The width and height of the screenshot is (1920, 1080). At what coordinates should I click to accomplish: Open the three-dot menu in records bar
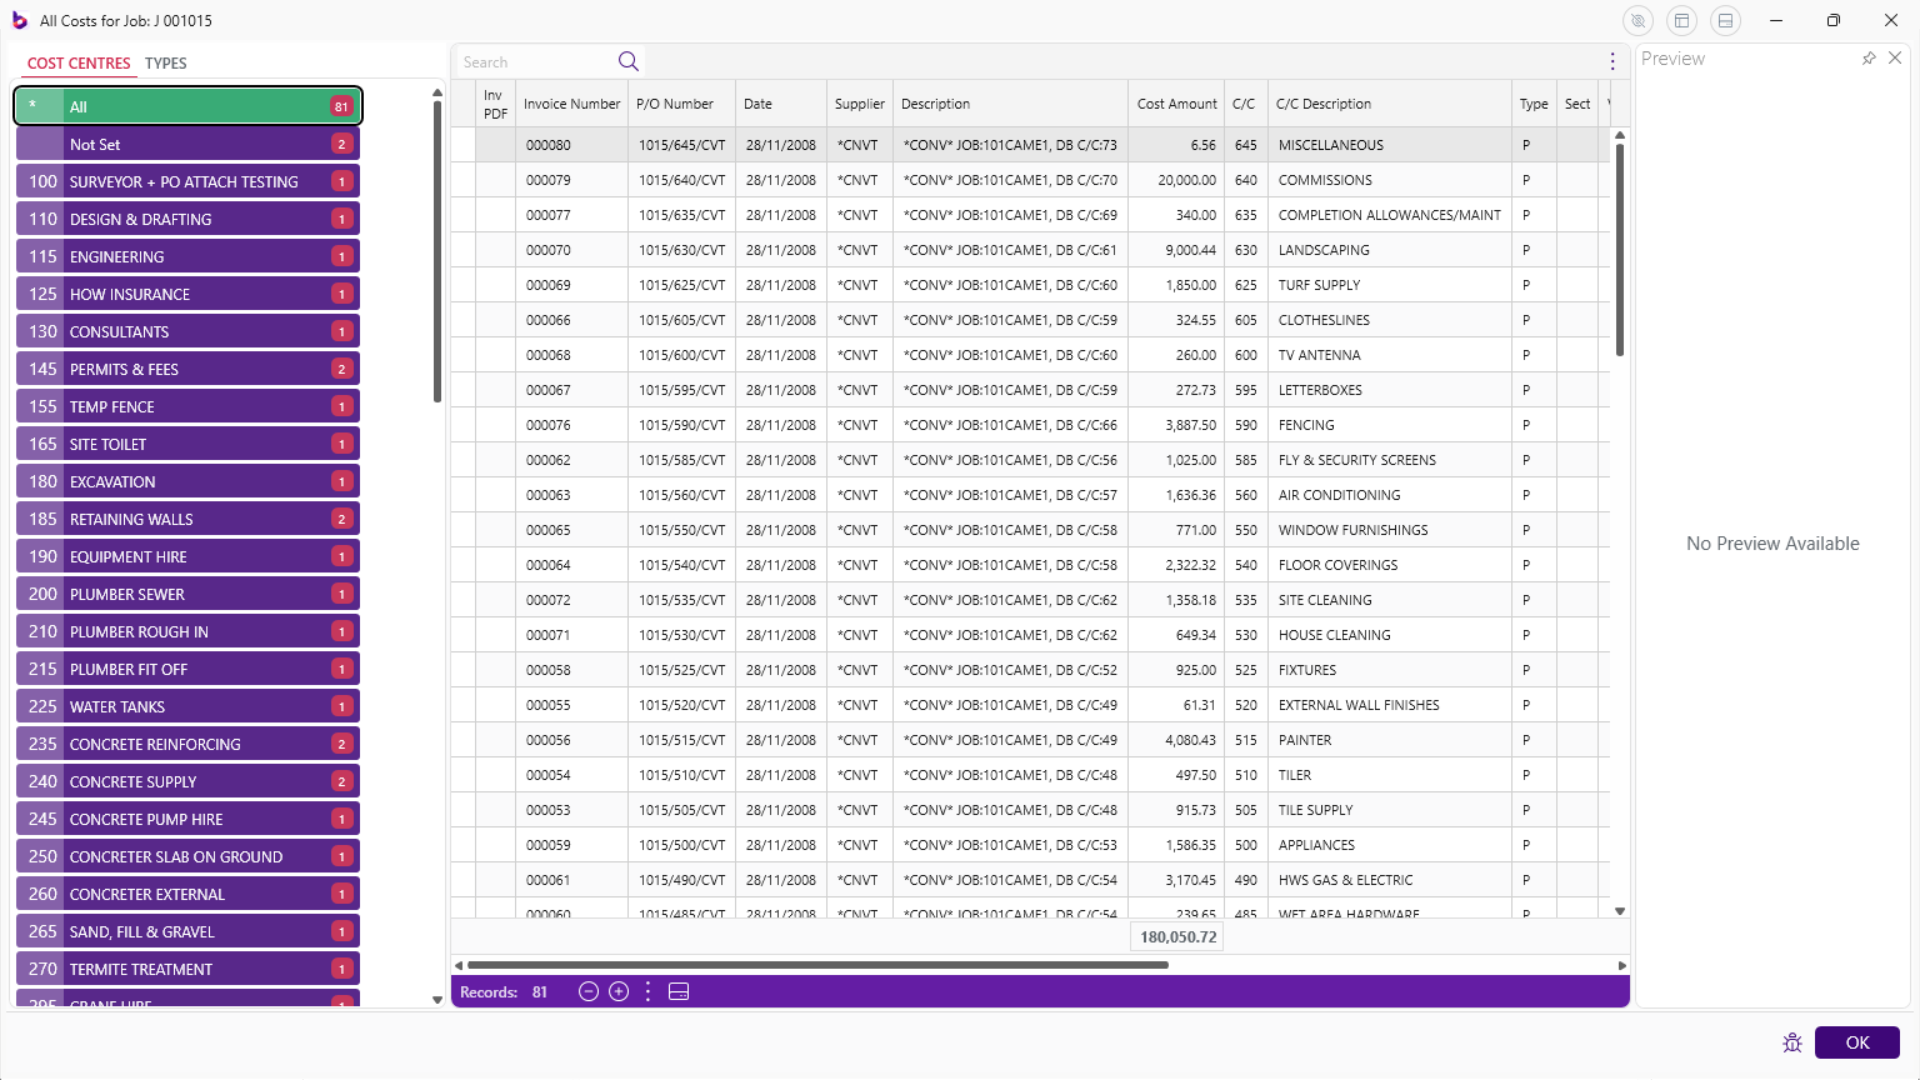click(x=648, y=992)
